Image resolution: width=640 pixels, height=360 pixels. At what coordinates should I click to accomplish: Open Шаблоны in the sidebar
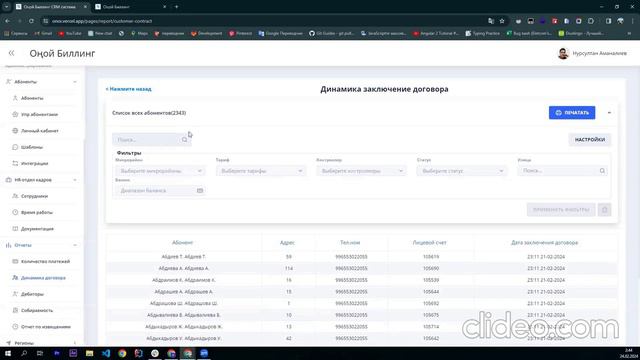(32, 147)
